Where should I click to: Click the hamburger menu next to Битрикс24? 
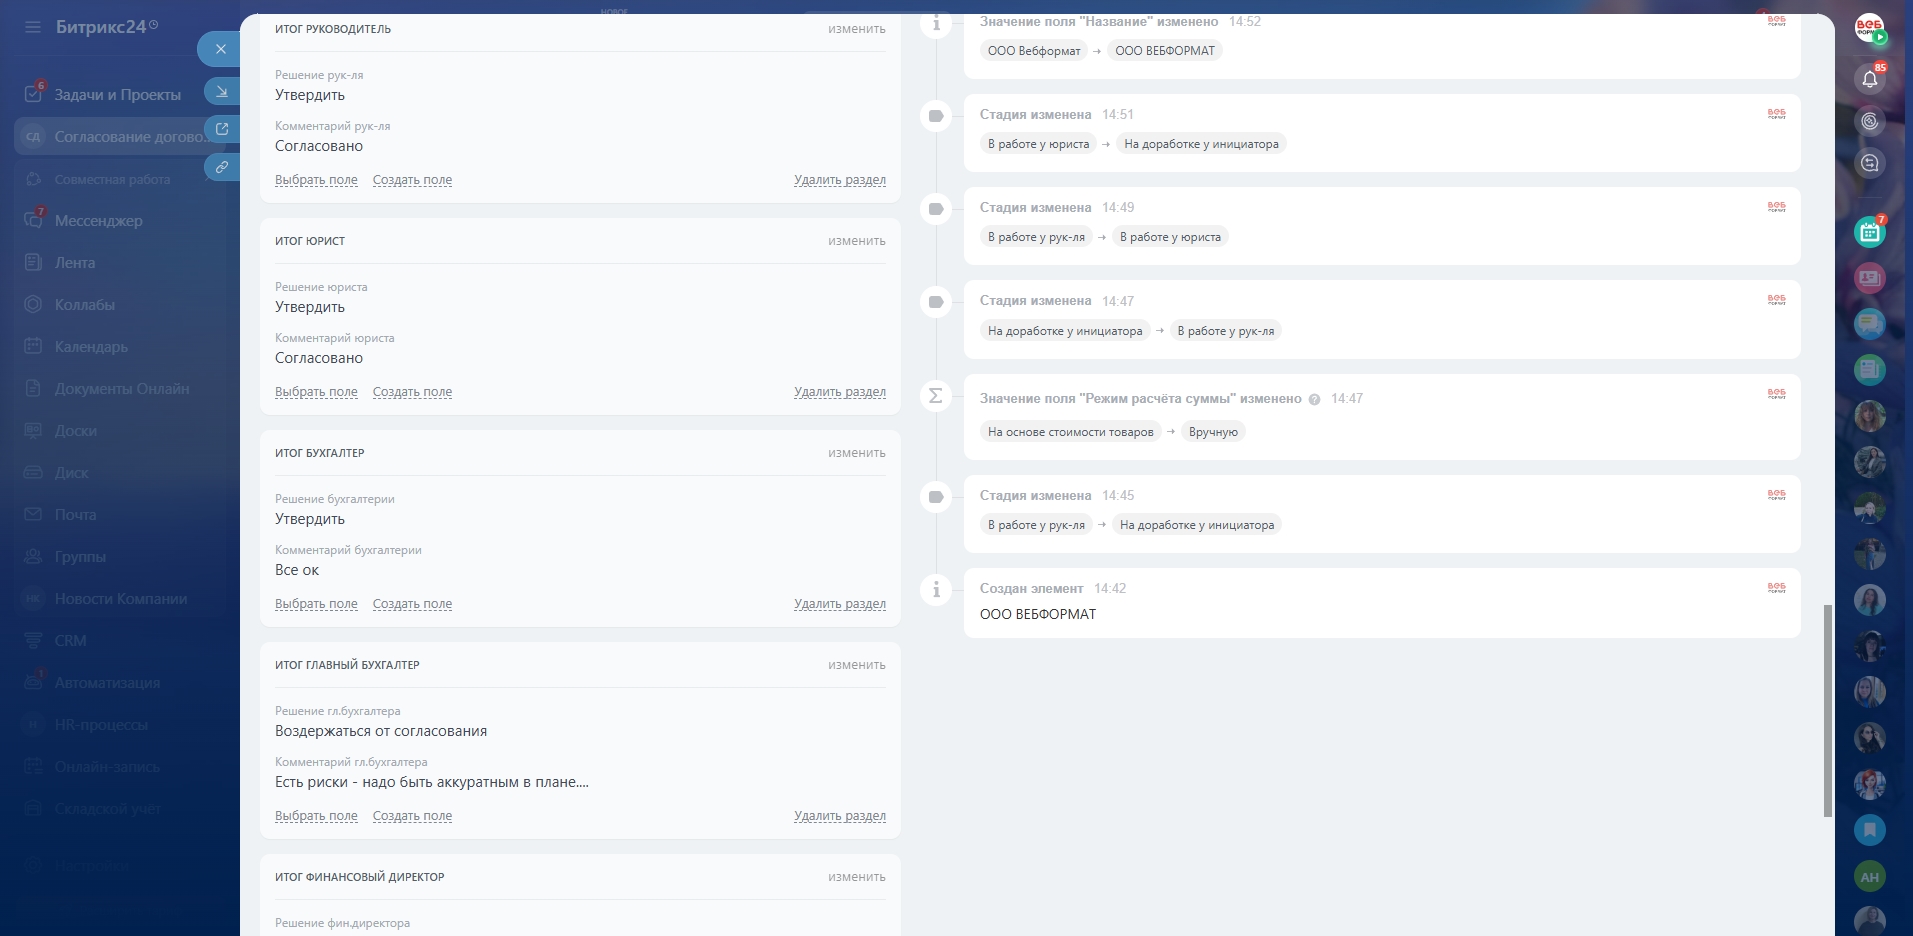[33, 27]
